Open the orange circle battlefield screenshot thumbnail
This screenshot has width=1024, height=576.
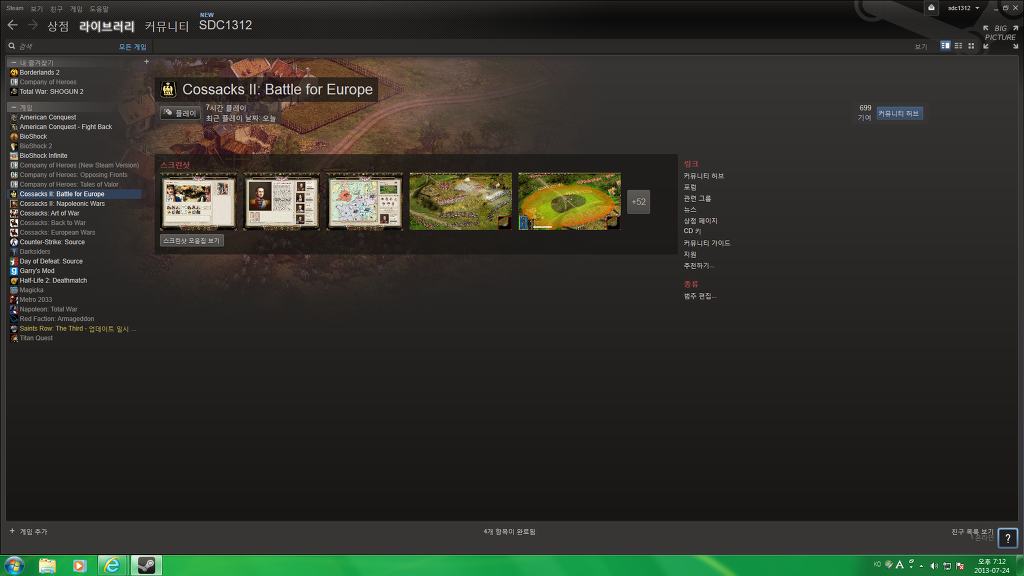pos(569,201)
